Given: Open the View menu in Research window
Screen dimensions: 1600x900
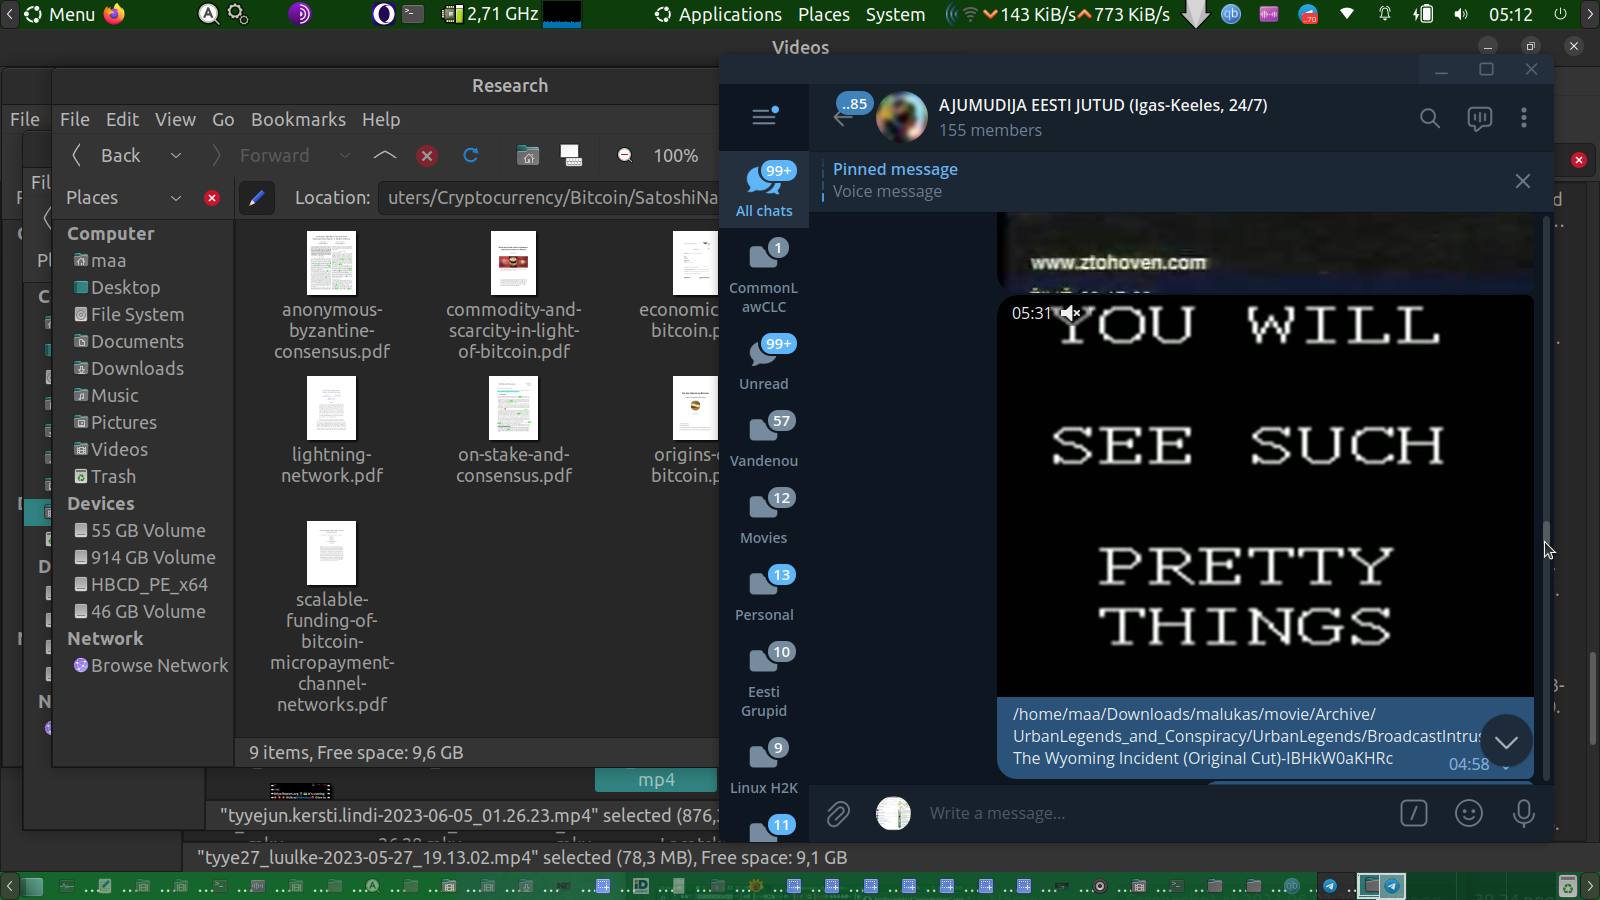Looking at the screenshot, I should click(175, 120).
